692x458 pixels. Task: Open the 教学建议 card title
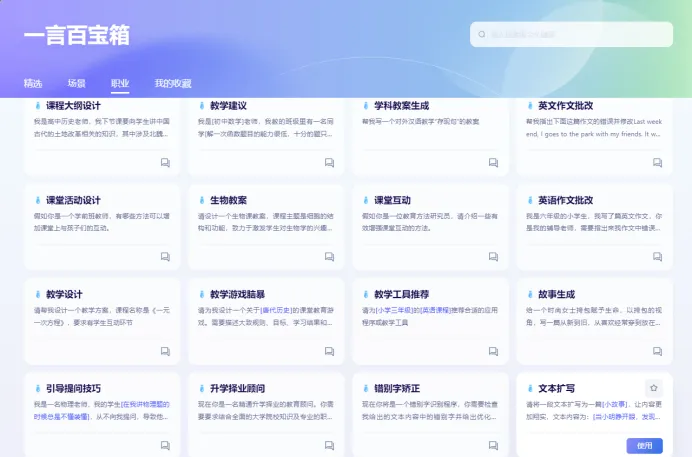228,105
